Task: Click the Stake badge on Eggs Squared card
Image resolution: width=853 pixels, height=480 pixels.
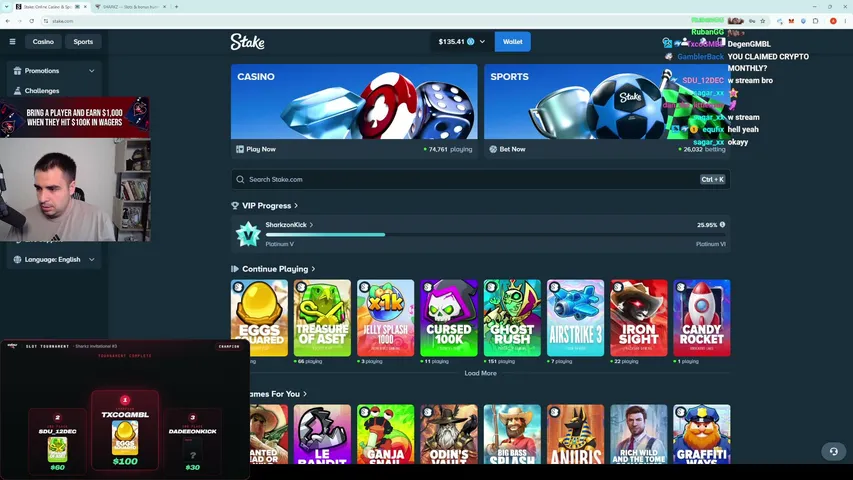Action: point(238,287)
